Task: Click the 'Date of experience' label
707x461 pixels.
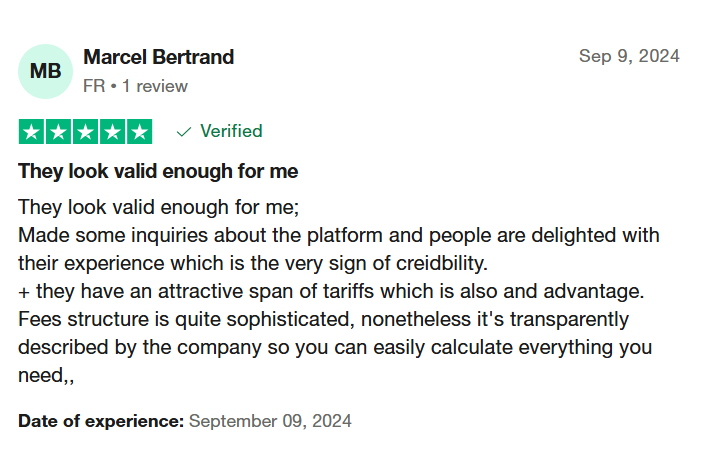Action: 101,421
